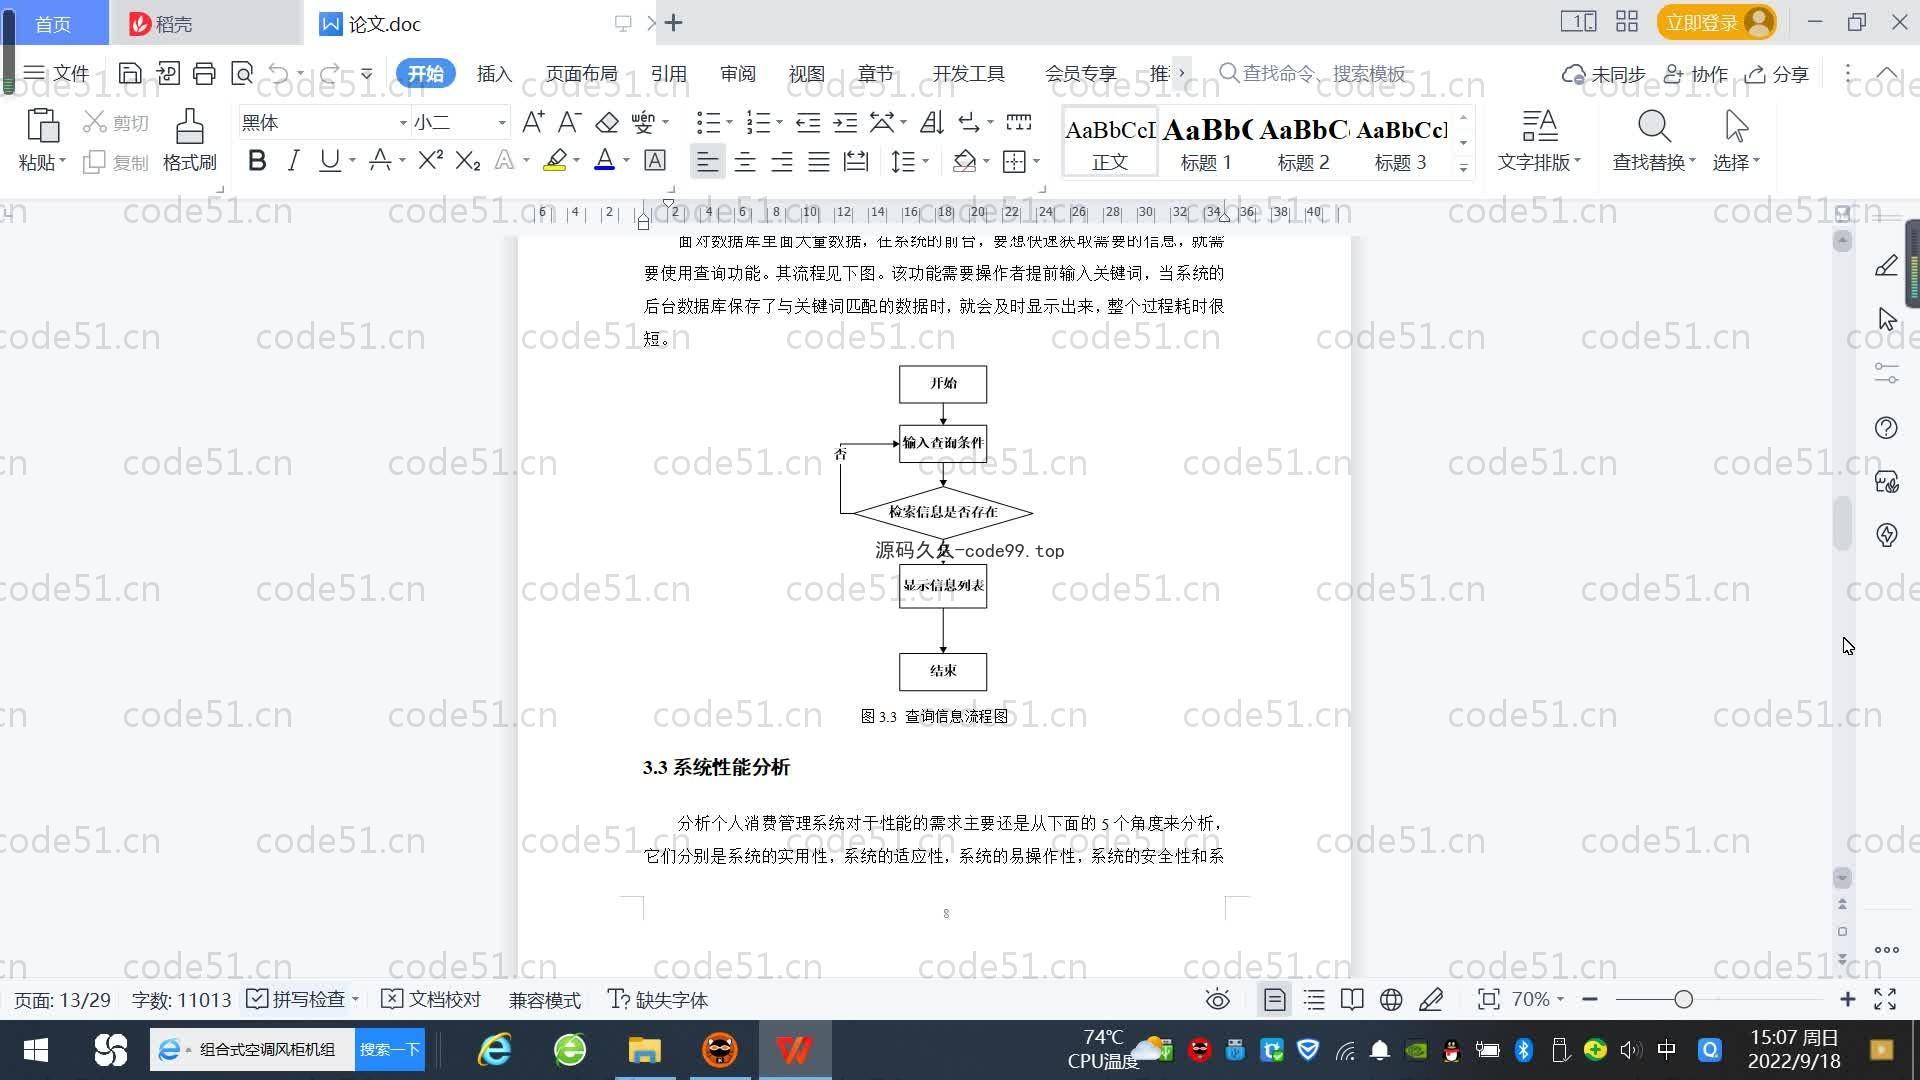Switch to the 引用 ribbon tab
This screenshot has height=1080, width=1920.
point(668,74)
